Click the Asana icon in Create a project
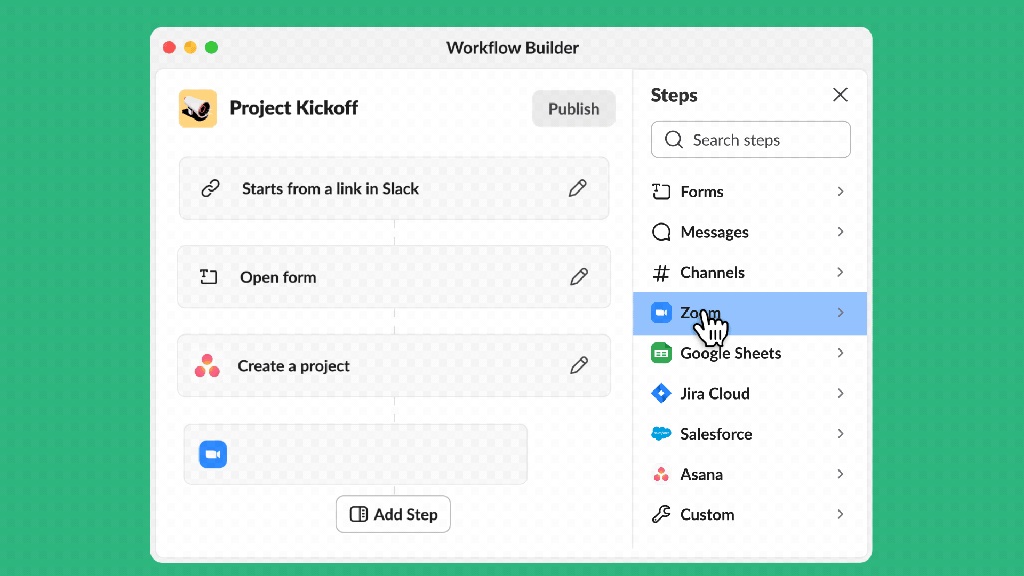The width and height of the screenshot is (1024, 576). pyautogui.click(x=207, y=366)
